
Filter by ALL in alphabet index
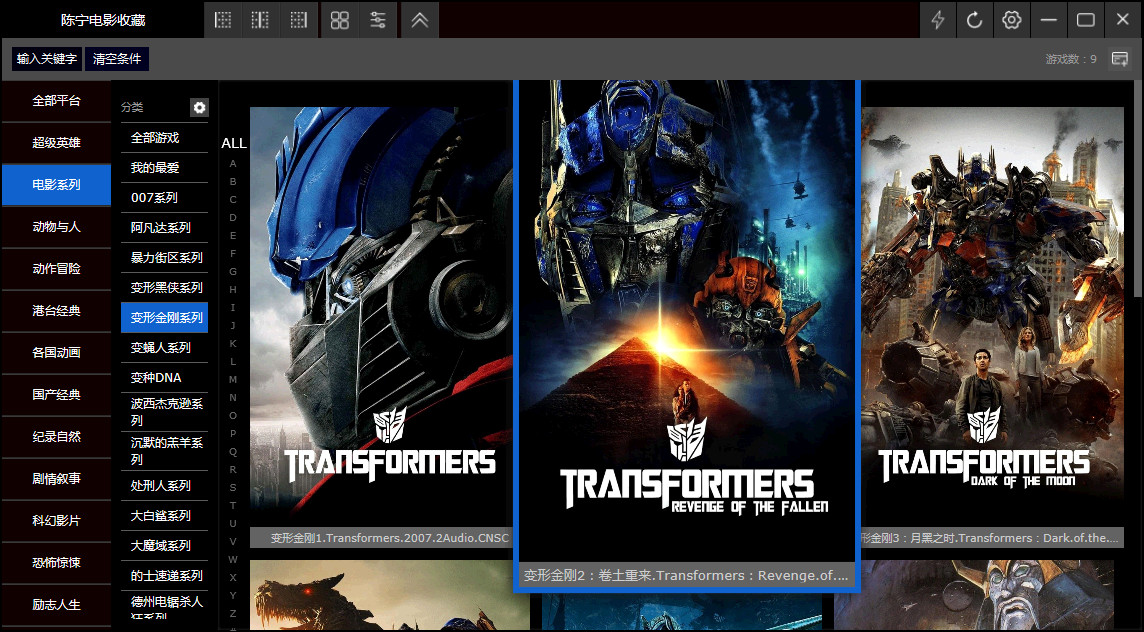234,143
